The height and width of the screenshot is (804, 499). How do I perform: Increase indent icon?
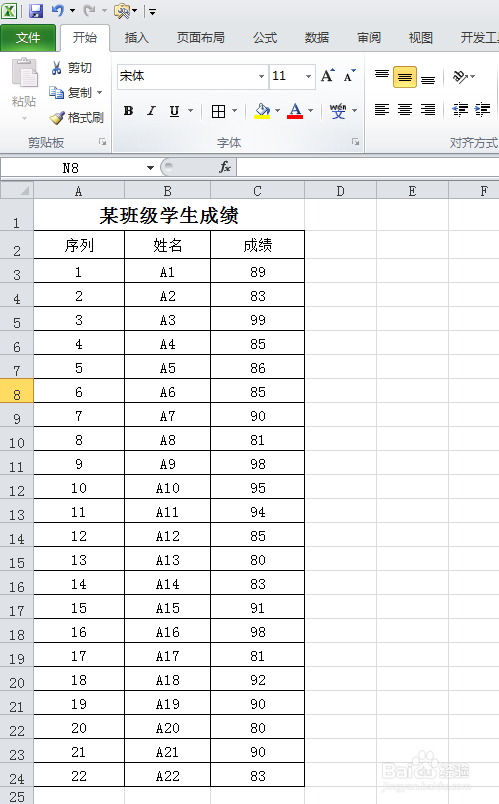(x=483, y=110)
